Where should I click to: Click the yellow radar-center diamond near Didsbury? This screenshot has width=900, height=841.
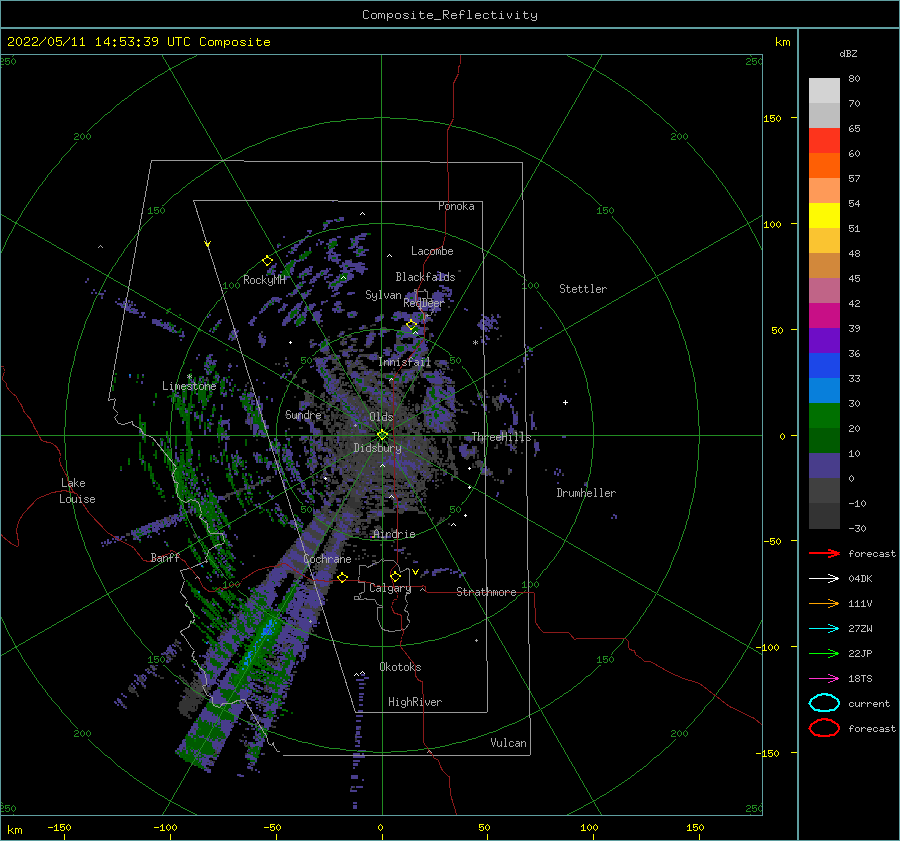382,435
